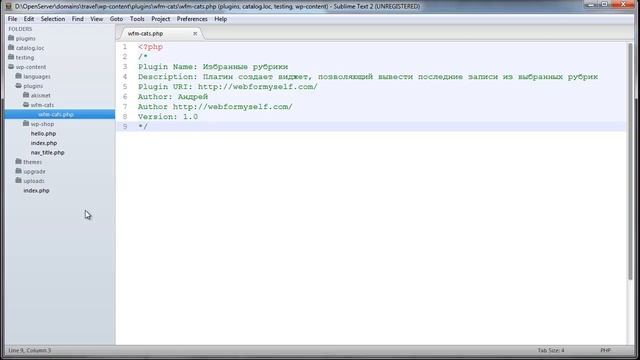The image size is (640, 360).
Task: Expand the akismet folder
Action: click(x=40, y=96)
